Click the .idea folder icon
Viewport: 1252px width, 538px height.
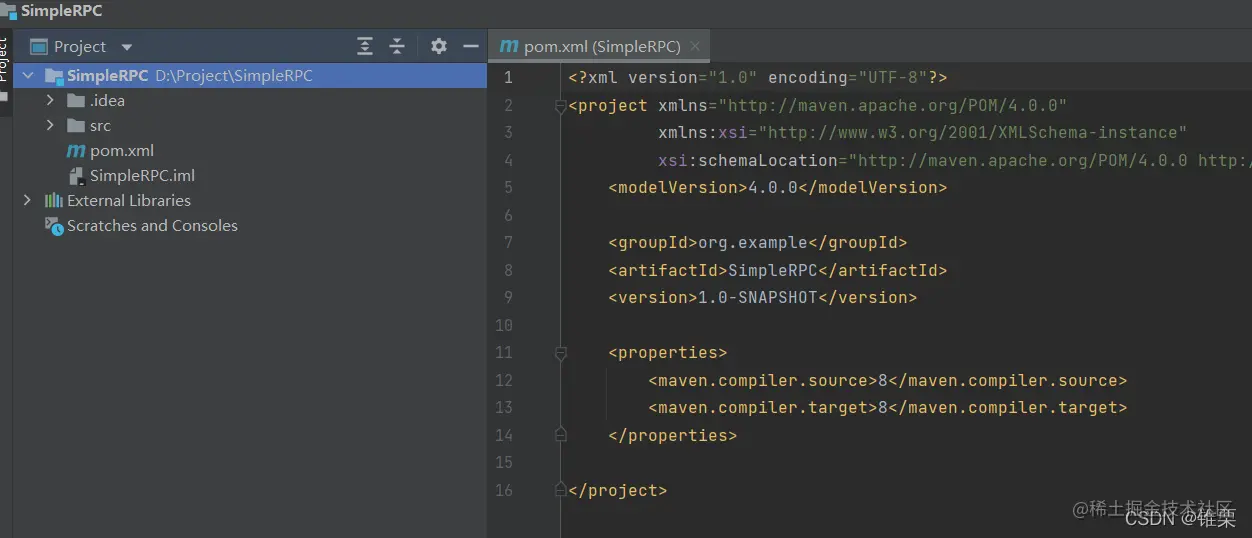pos(76,100)
